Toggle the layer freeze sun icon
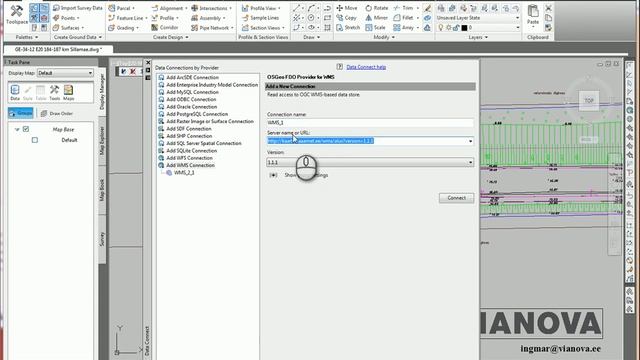Screen dimensions: 640x360 448,28
